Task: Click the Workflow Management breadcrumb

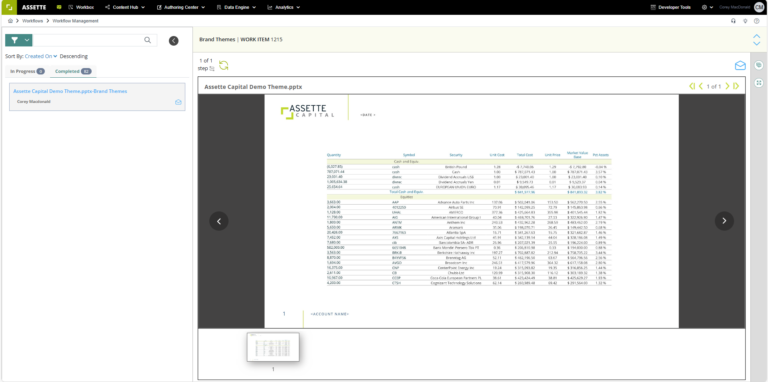Action: click(75, 21)
